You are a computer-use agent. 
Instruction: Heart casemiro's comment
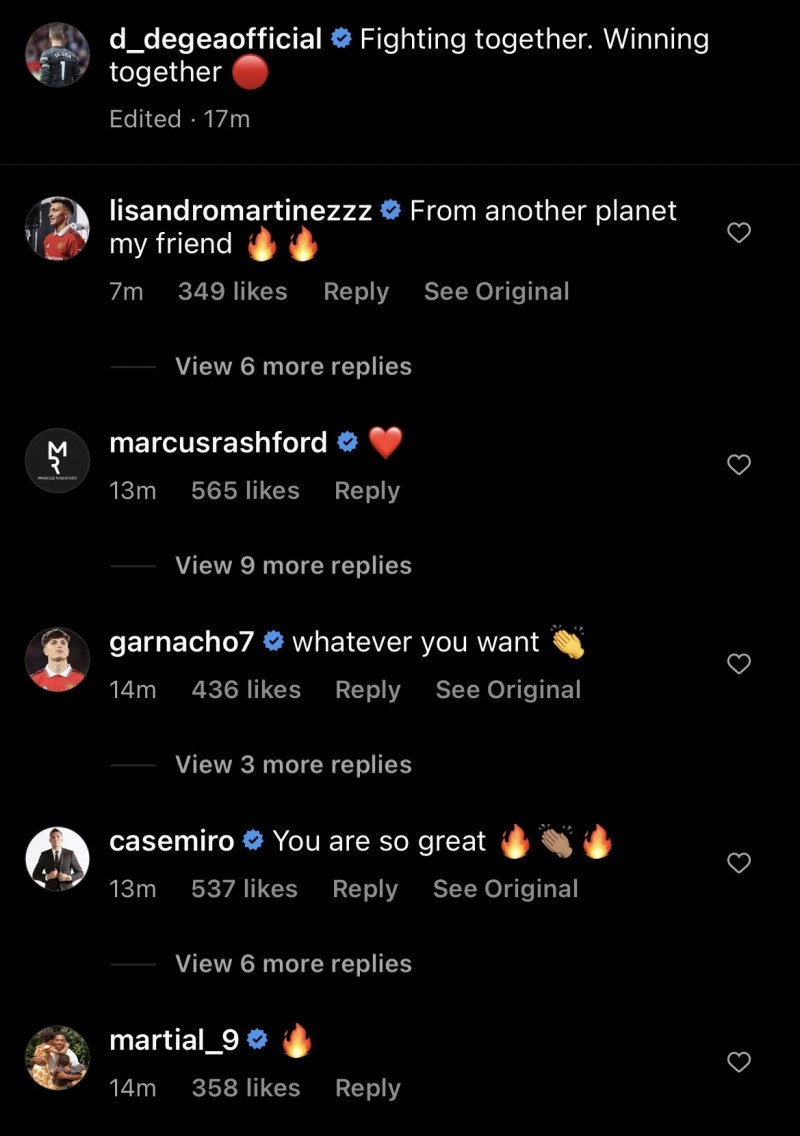coord(738,863)
